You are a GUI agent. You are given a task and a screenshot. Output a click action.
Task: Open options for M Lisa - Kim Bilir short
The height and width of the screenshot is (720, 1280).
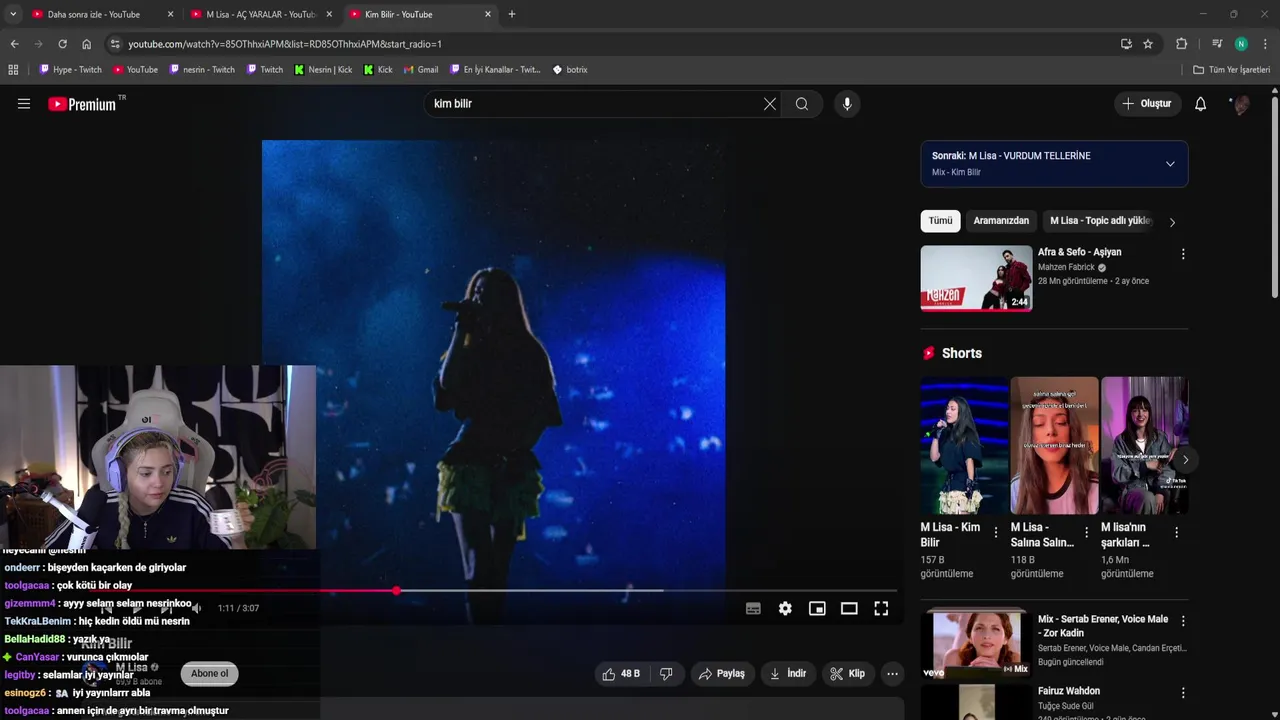click(x=996, y=533)
